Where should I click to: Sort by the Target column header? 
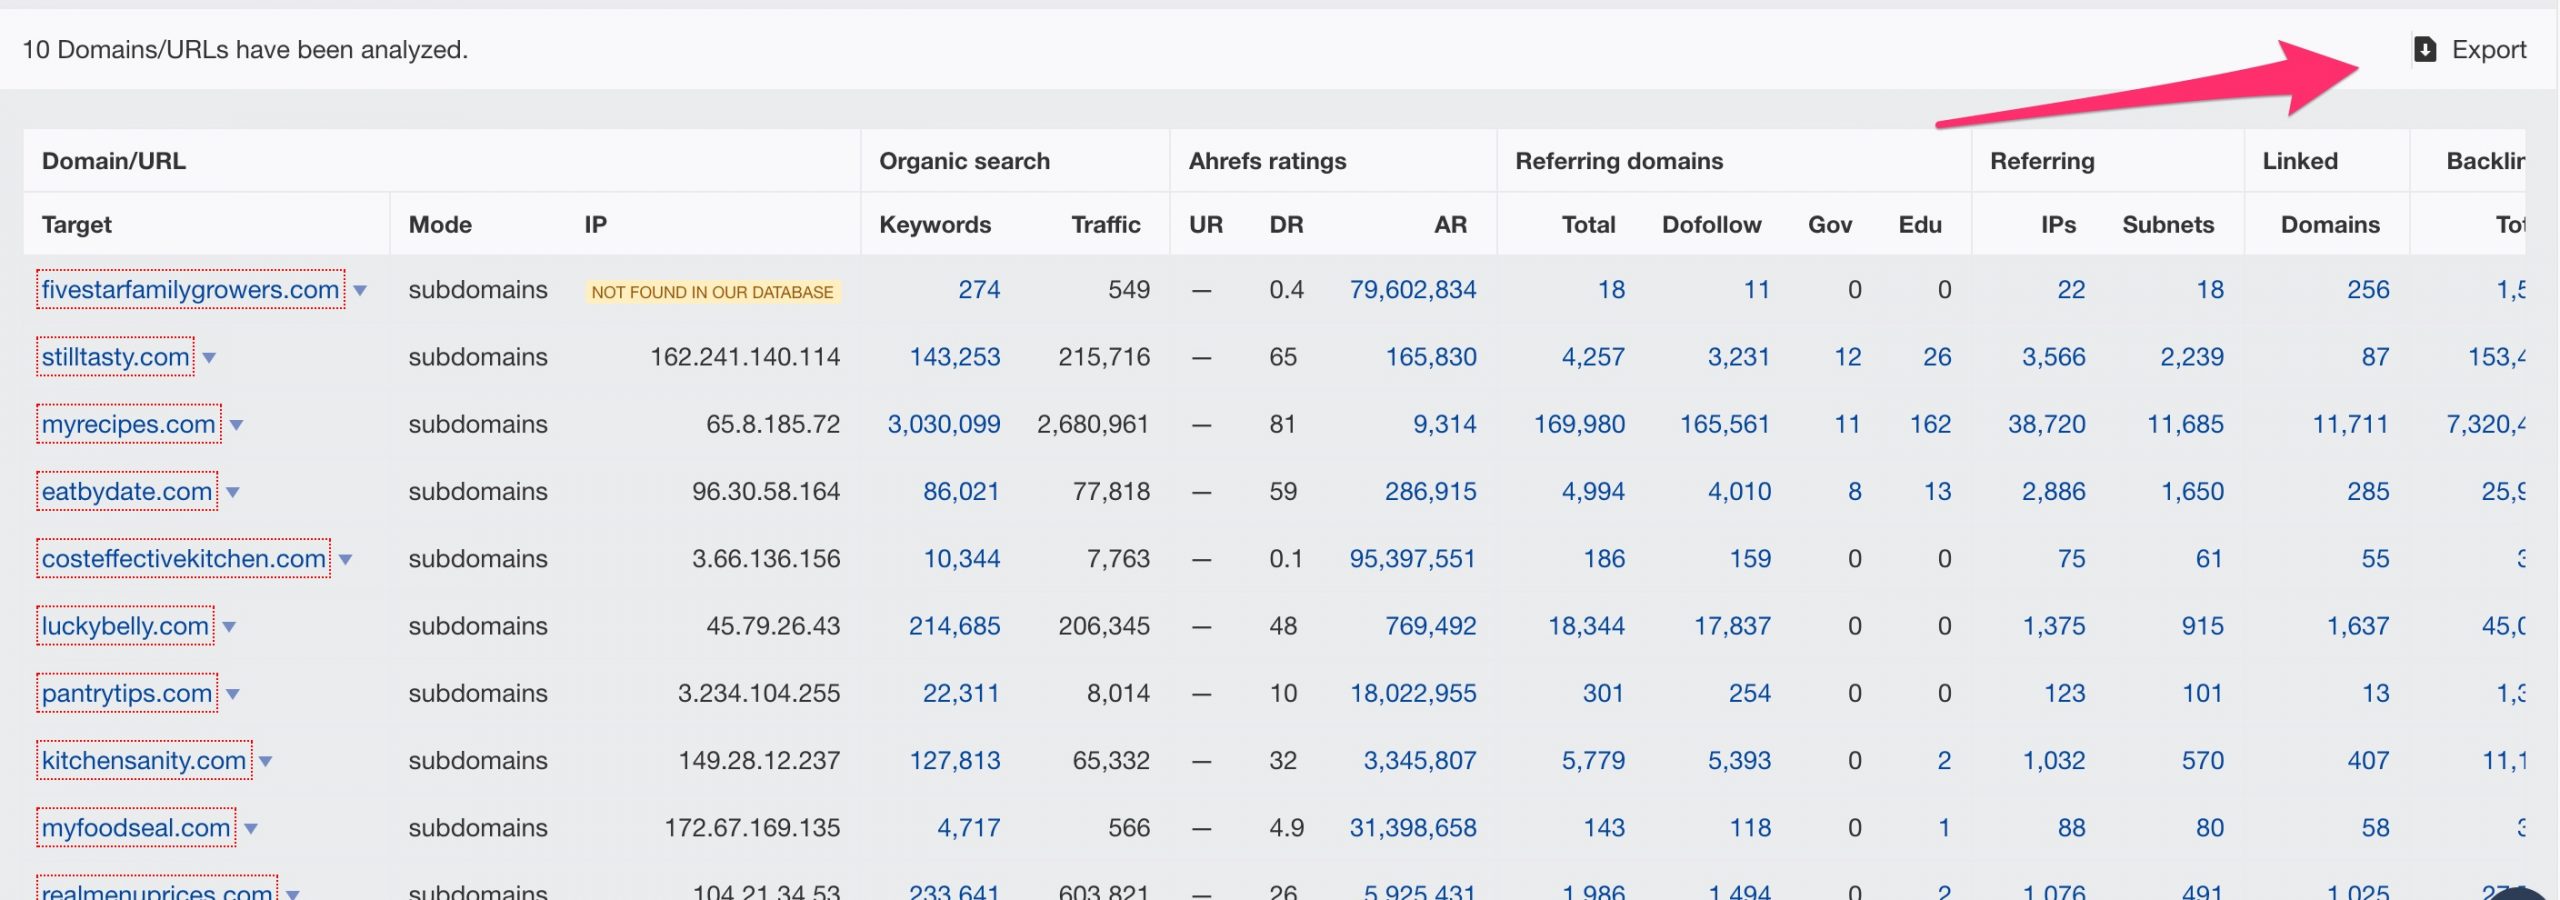76,224
